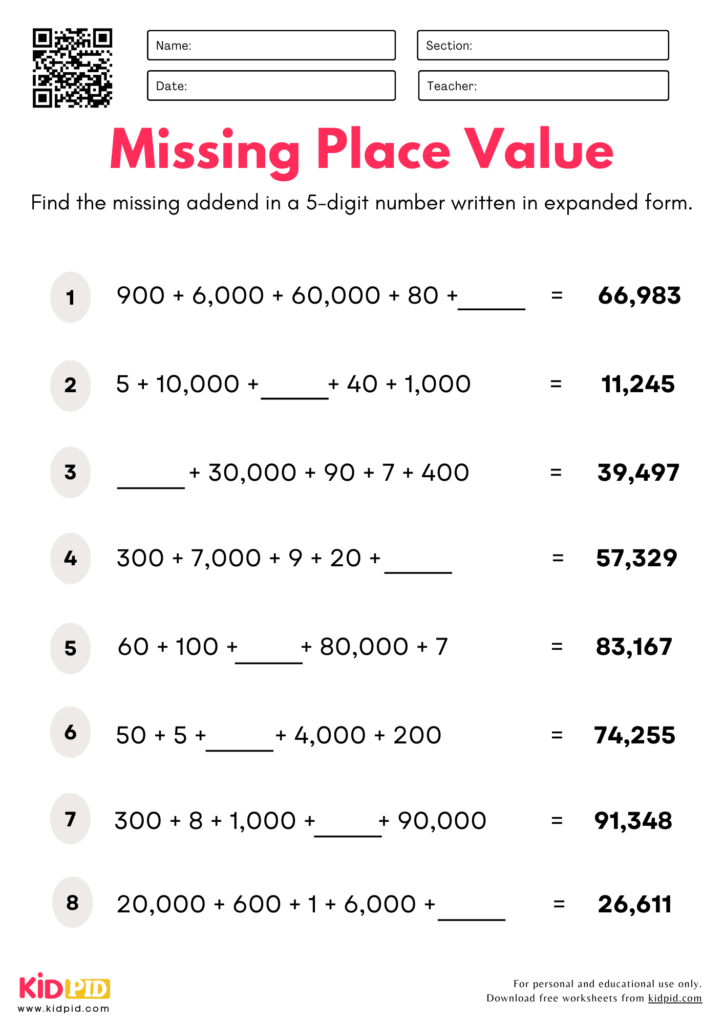Click the number 1 question badge
Image resolution: width=724 pixels, height=1024 pixels.
click(x=70, y=297)
